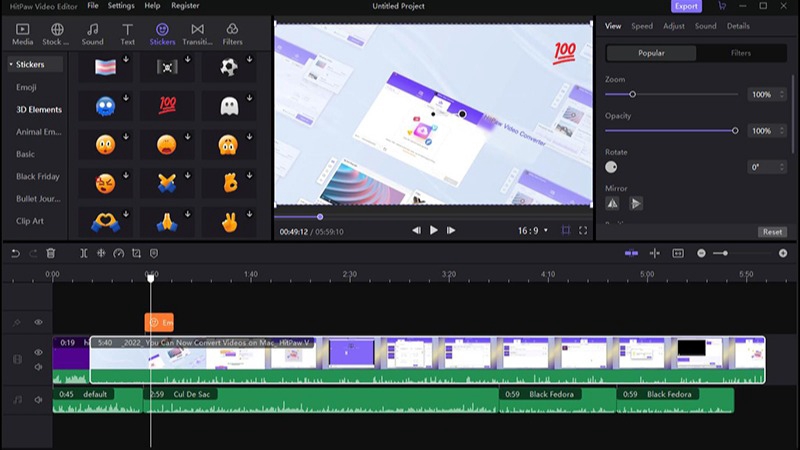800x450 pixels.
Task: Mute the main video track audio
Action: (38, 367)
